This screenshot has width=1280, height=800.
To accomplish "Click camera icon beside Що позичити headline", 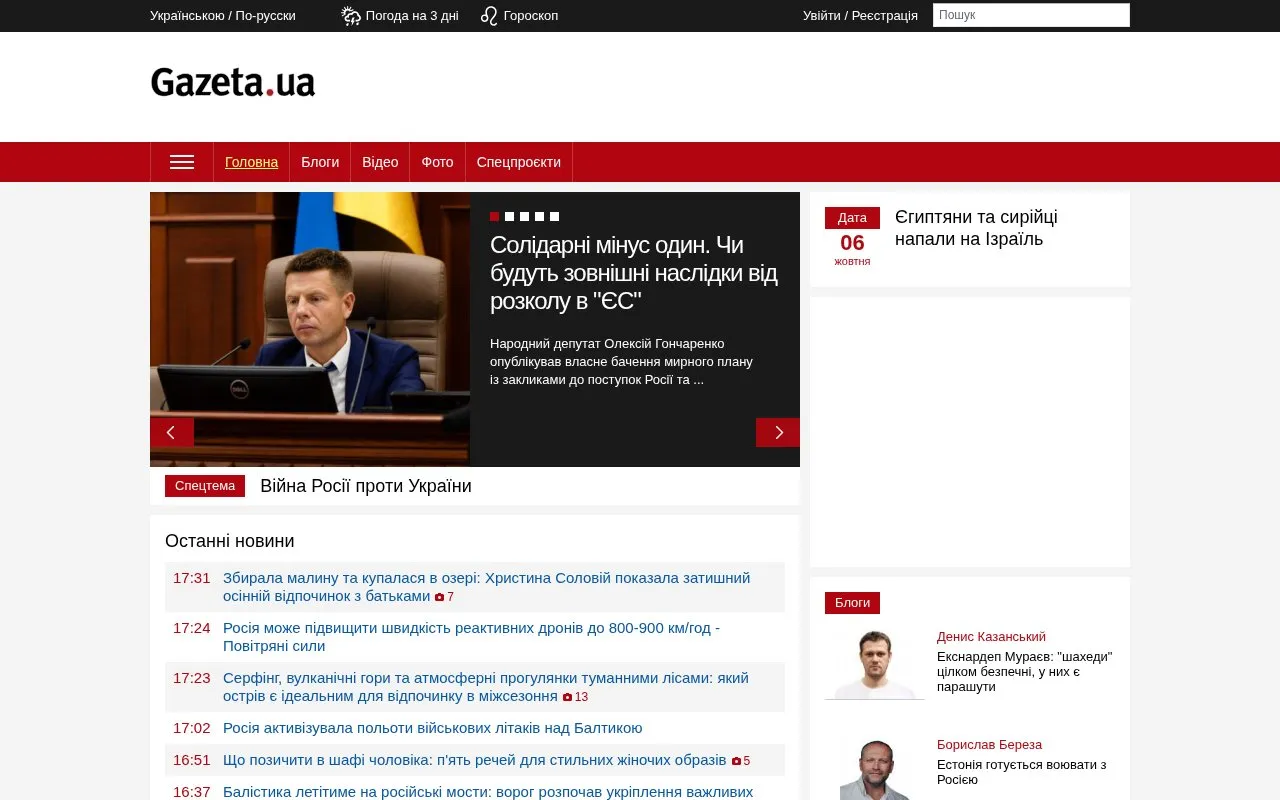I will point(736,761).
